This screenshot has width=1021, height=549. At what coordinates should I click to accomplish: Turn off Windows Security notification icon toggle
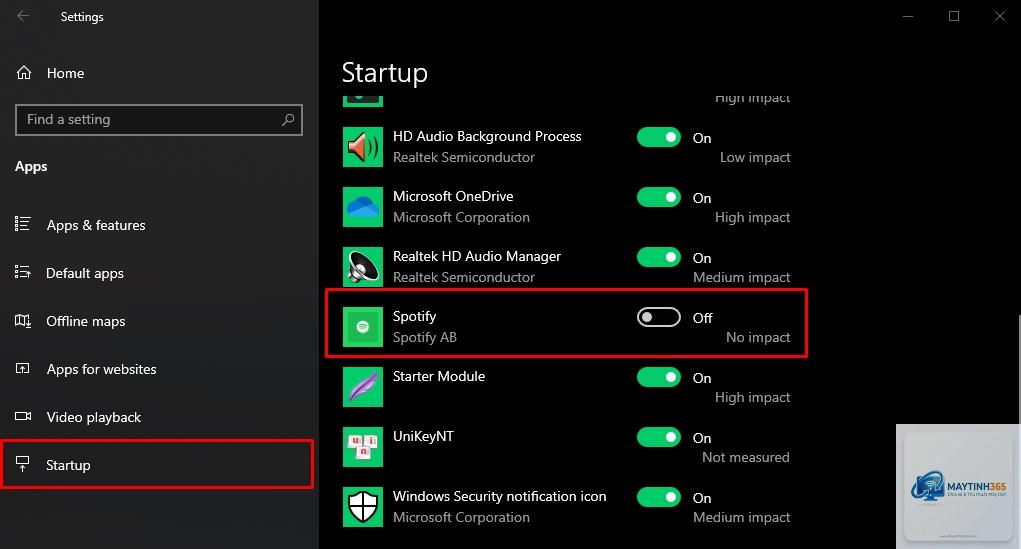click(659, 497)
